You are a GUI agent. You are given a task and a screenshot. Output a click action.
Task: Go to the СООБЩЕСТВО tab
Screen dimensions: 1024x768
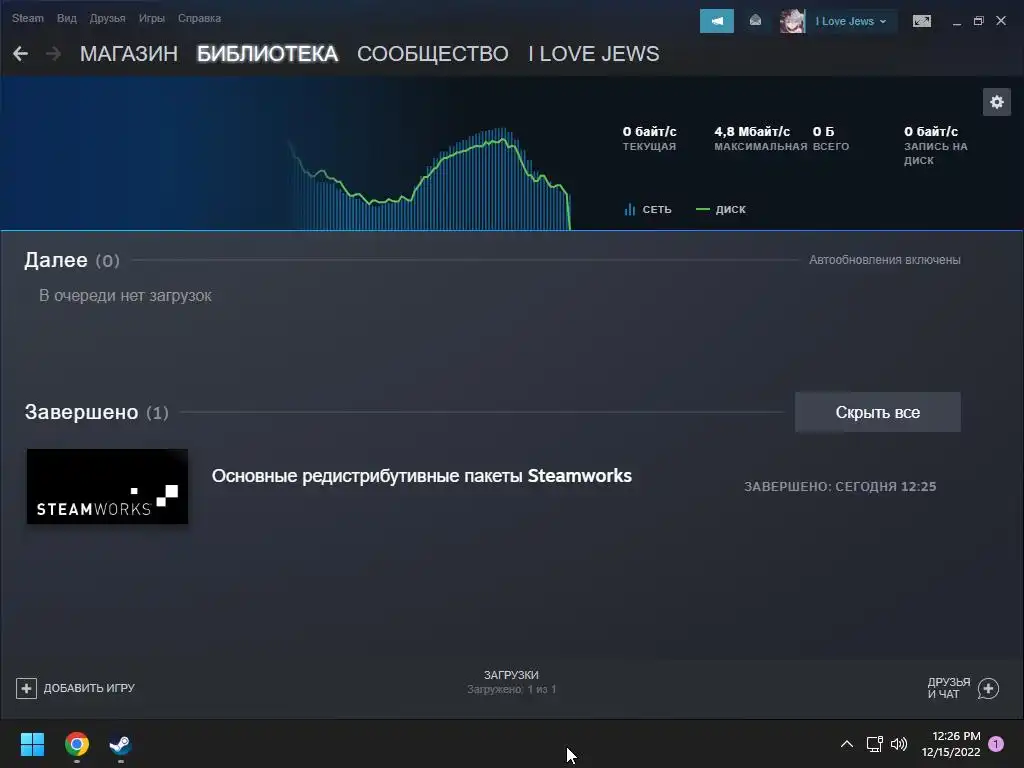click(432, 54)
